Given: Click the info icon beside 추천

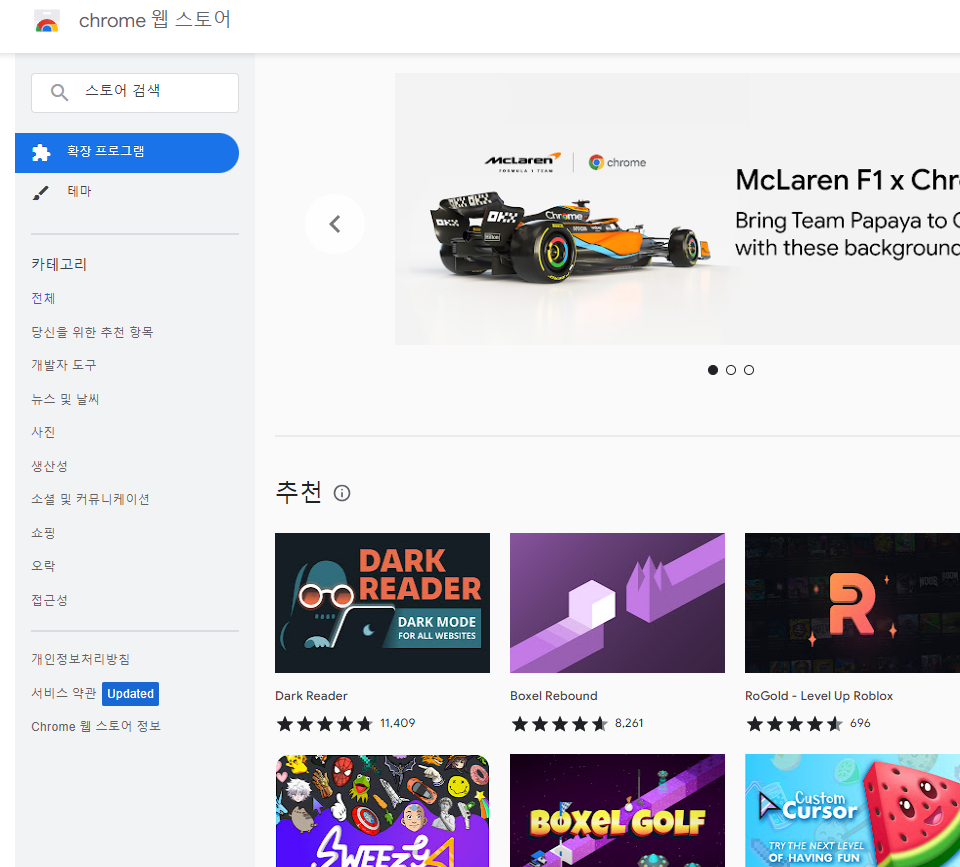Looking at the screenshot, I should [x=342, y=493].
